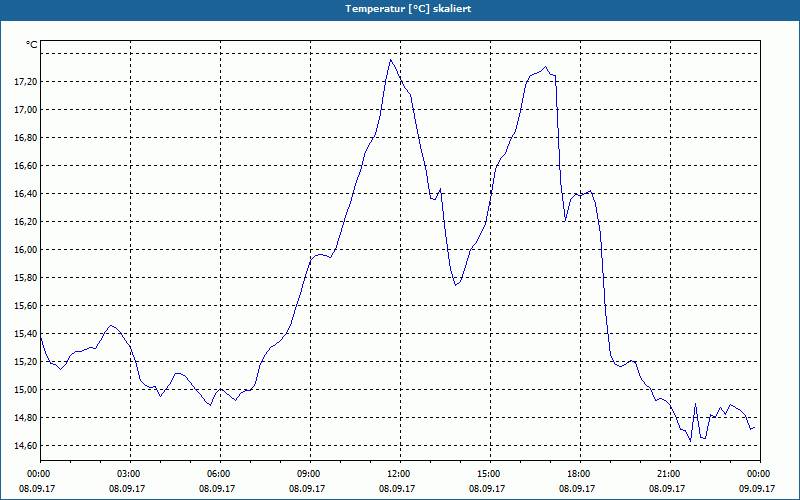Click the 08.09.17 date under 12:00

click(397, 488)
